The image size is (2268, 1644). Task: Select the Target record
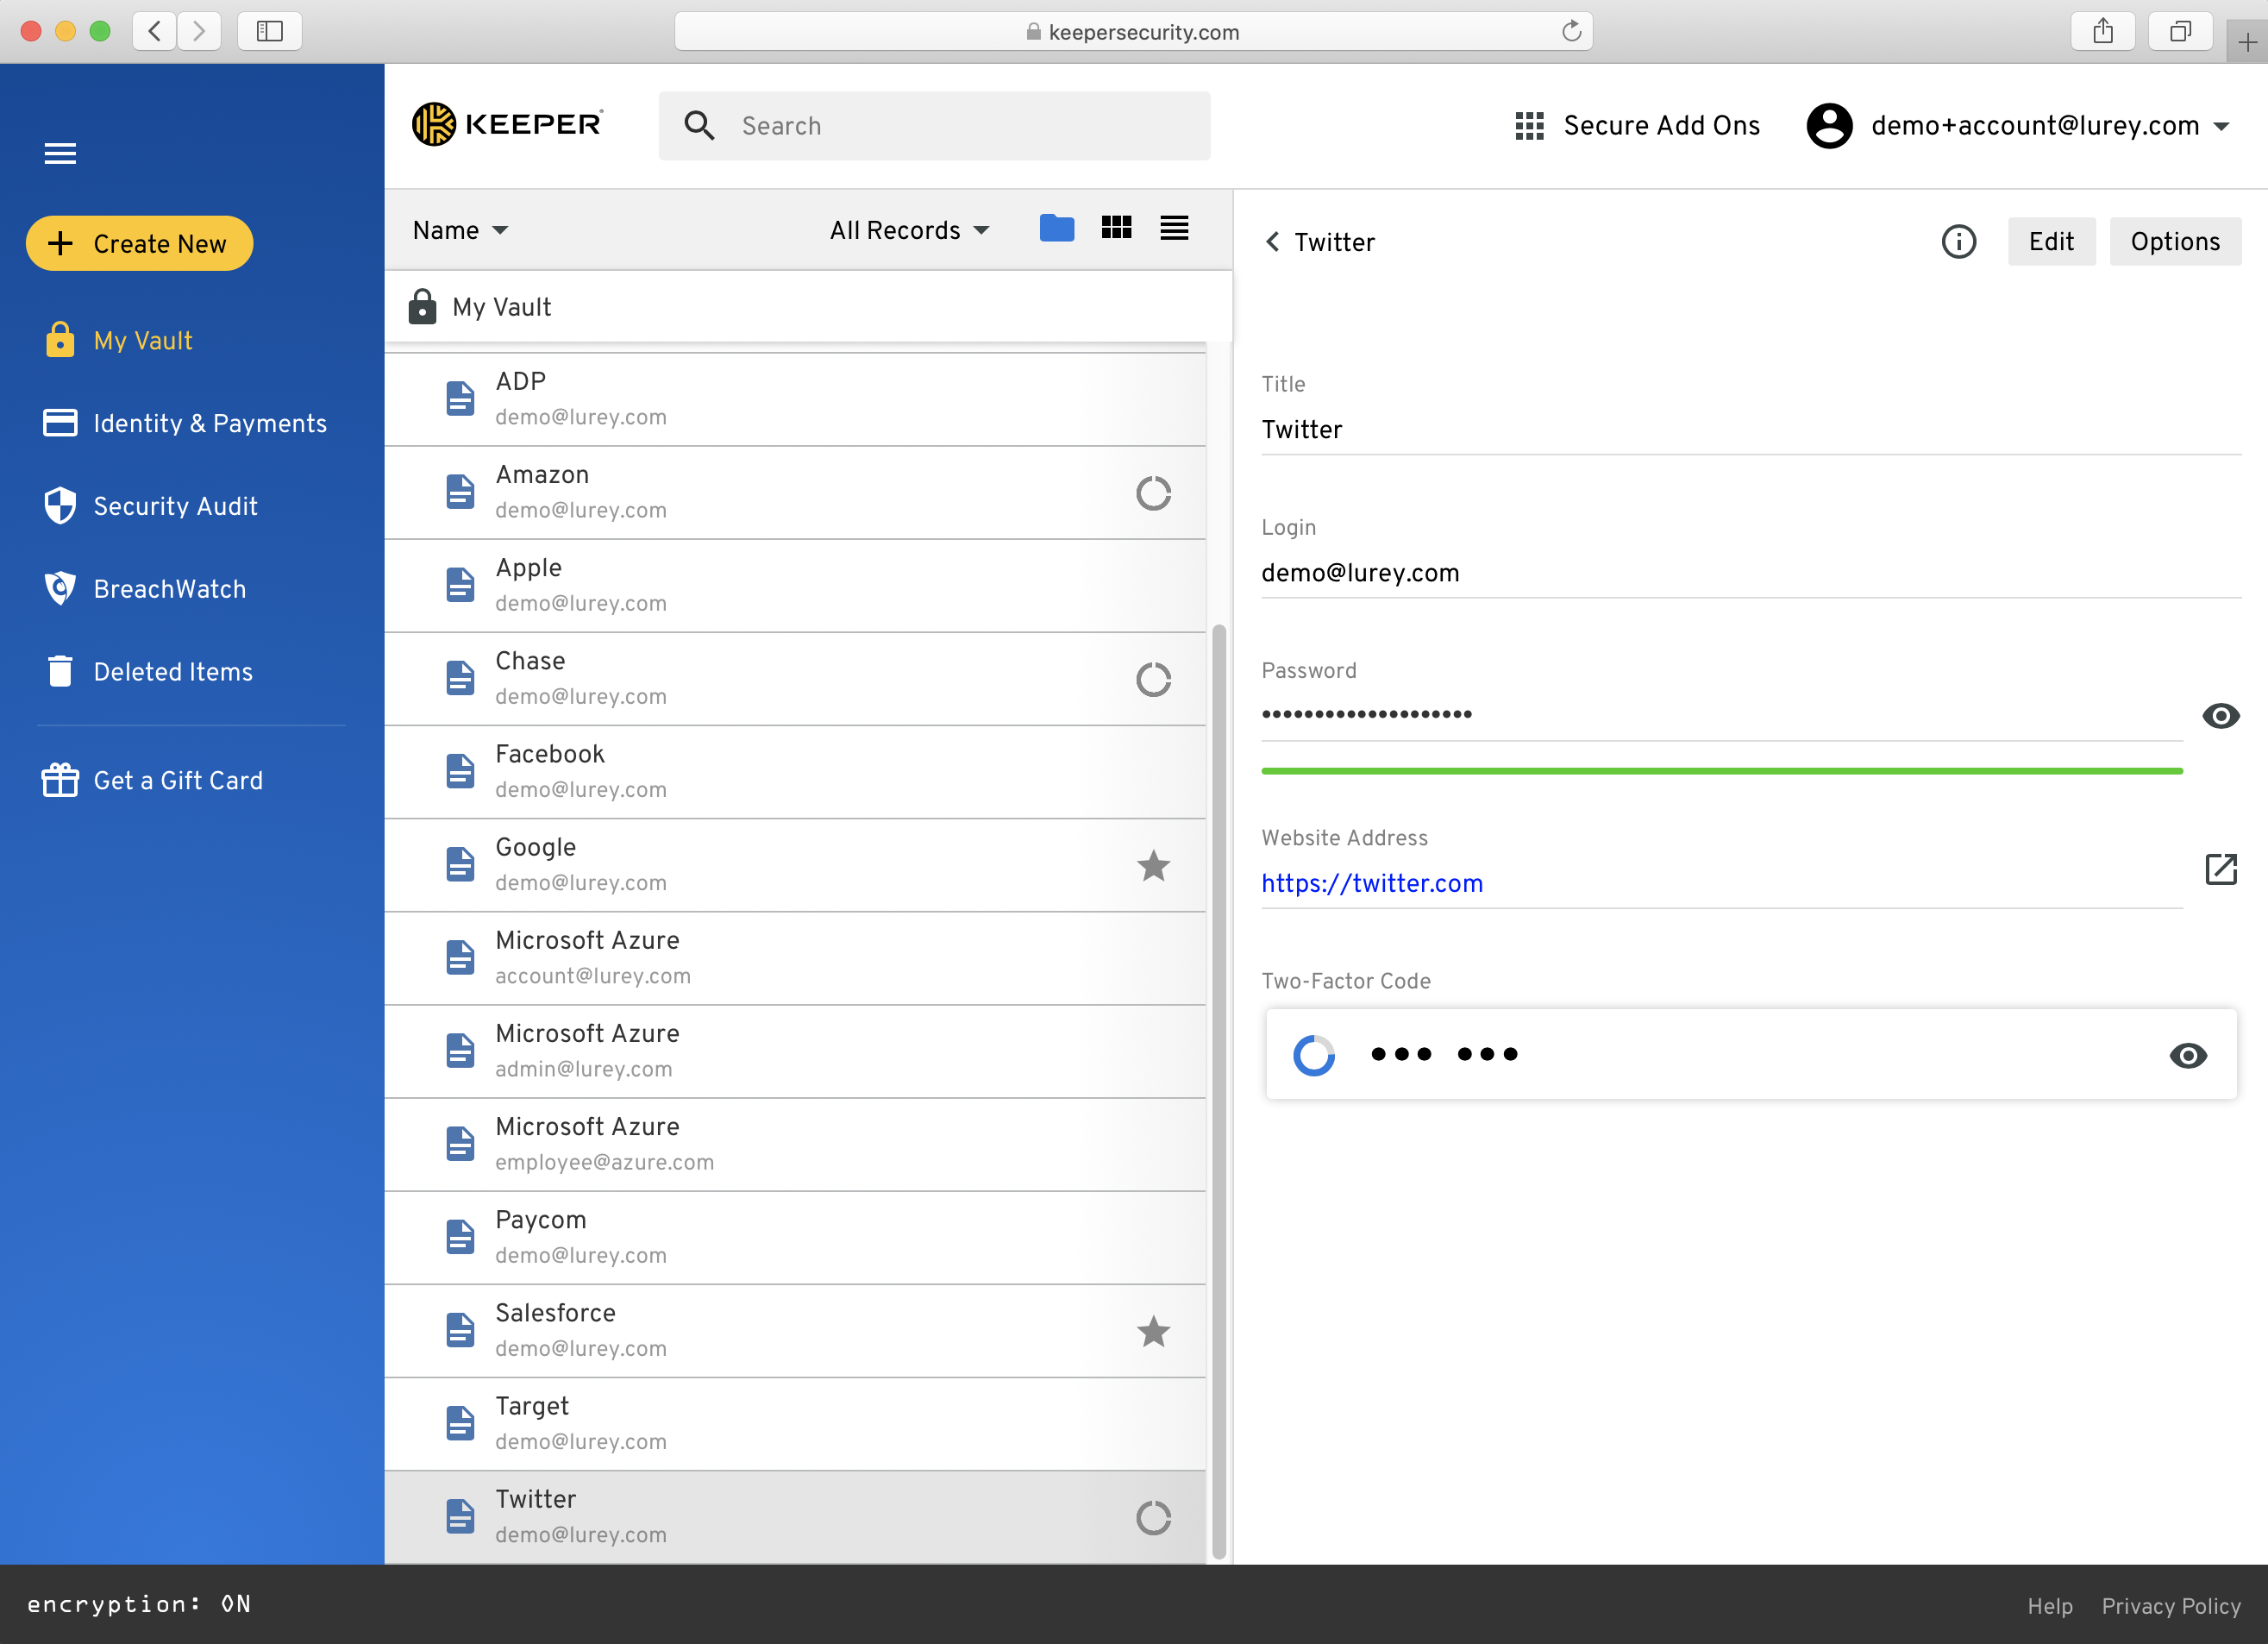pyautogui.click(x=795, y=1424)
